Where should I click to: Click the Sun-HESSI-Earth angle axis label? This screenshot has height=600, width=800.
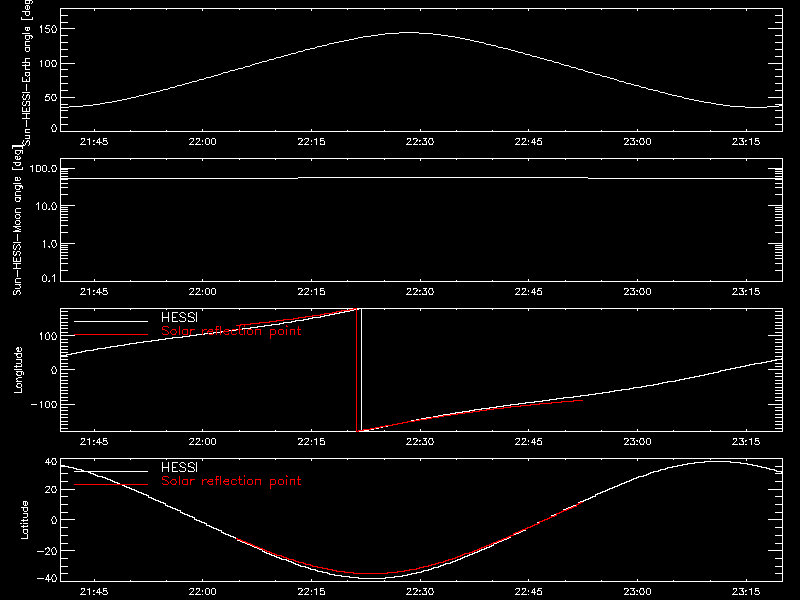[27, 72]
